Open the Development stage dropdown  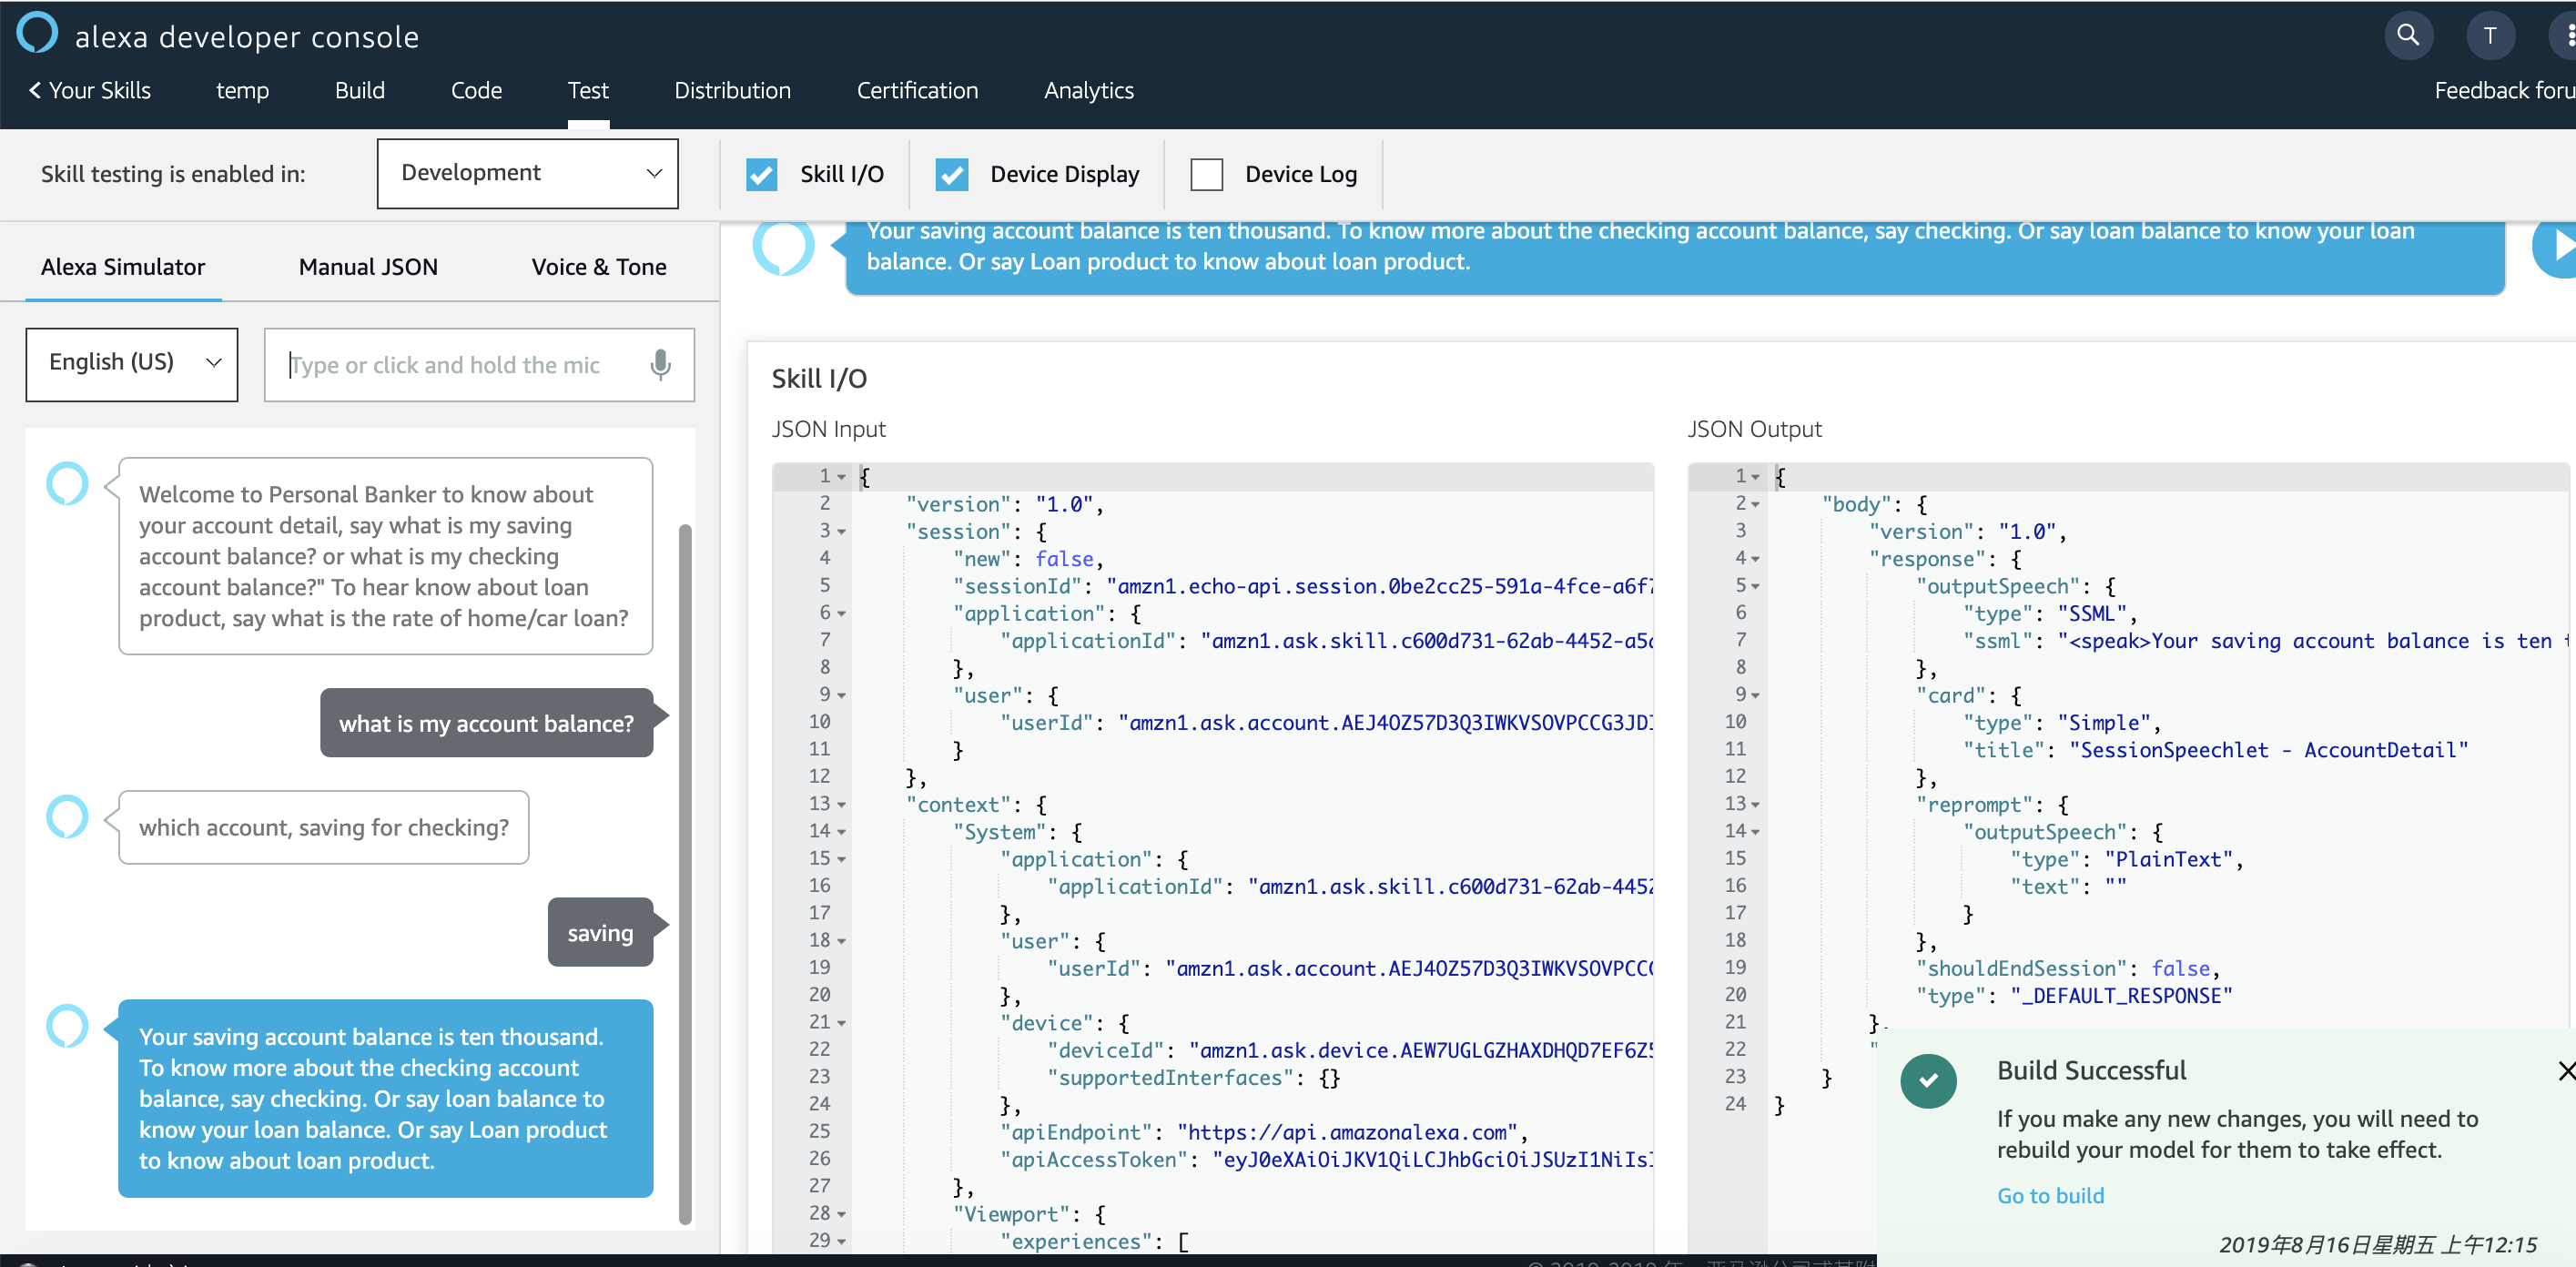click(528, 174)
